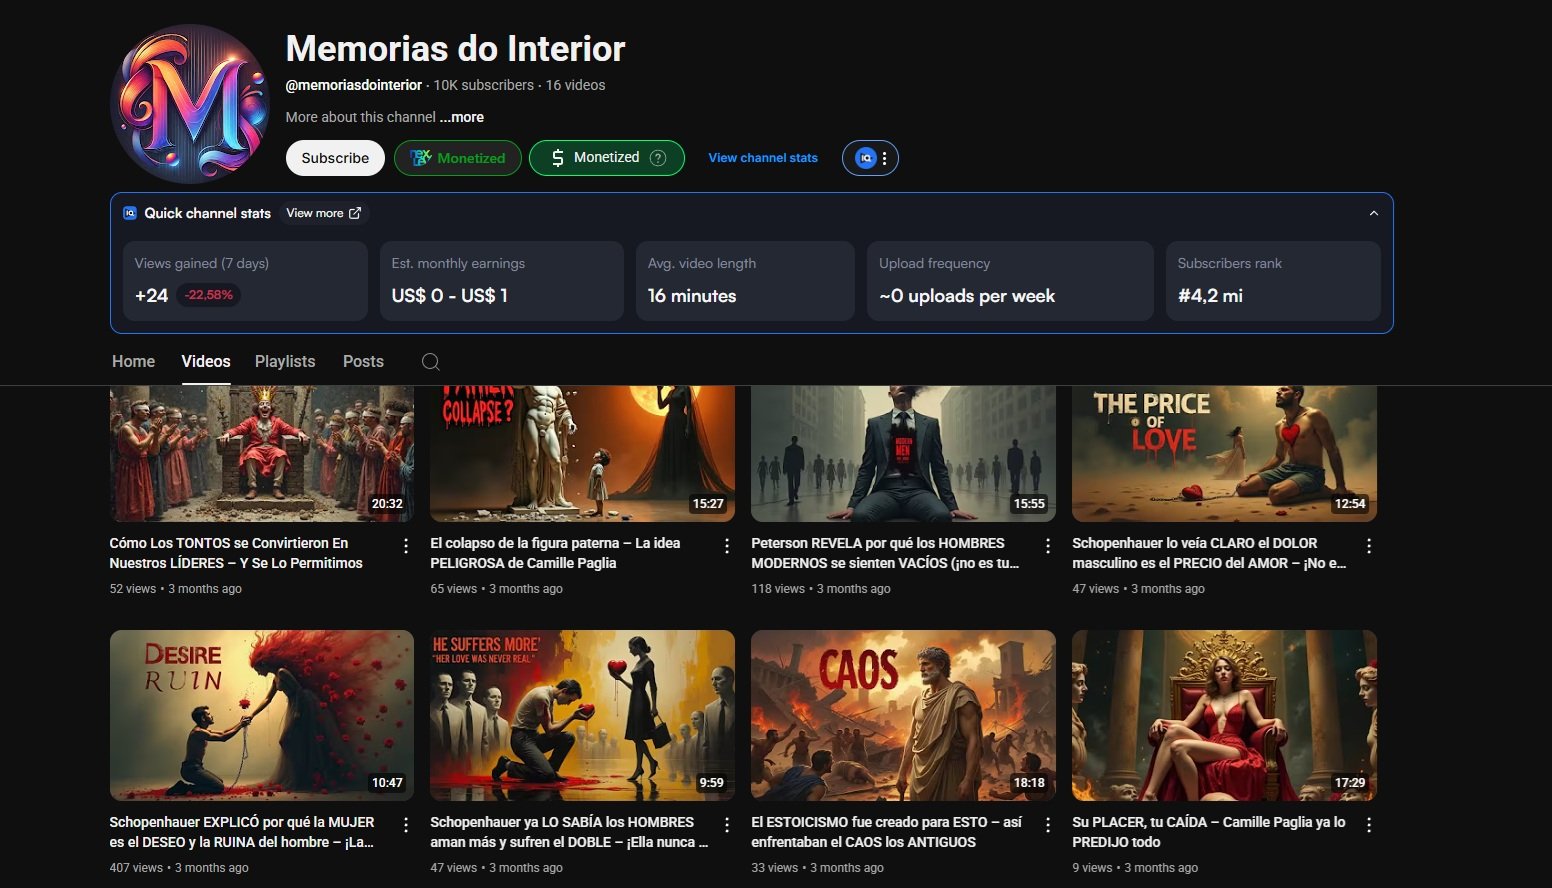Click the outlined Monetized status button
The image size is (1552, 888).
[607, 158]
